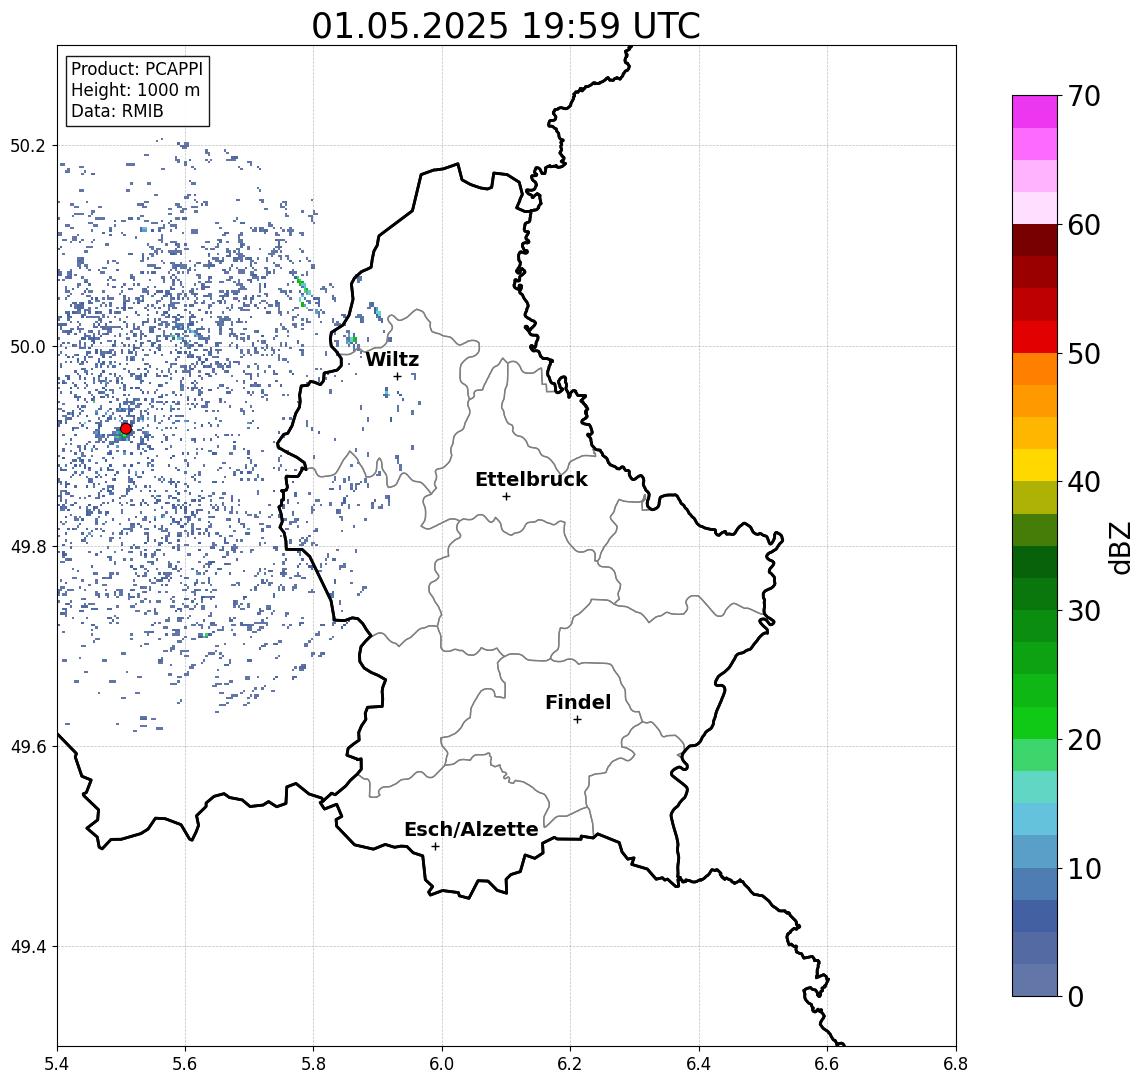Click the orange colorbar segment below 50
The width and height of the screenshot is (1145, 1084).
coord(1035,370)
